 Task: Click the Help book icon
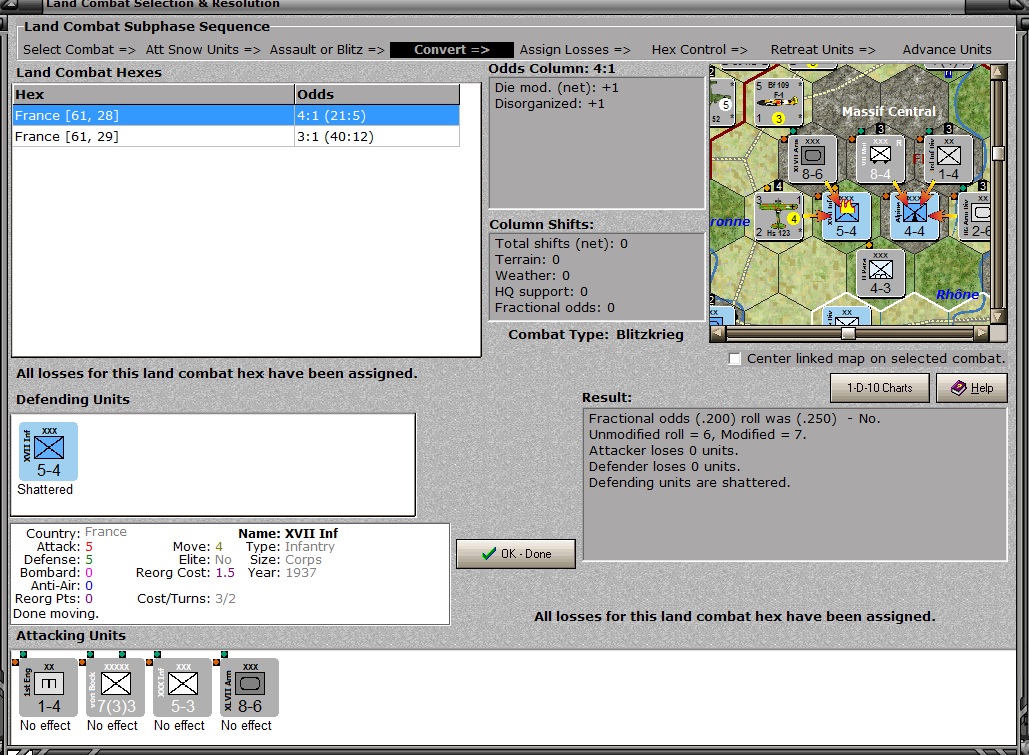[x=958, y=388]
